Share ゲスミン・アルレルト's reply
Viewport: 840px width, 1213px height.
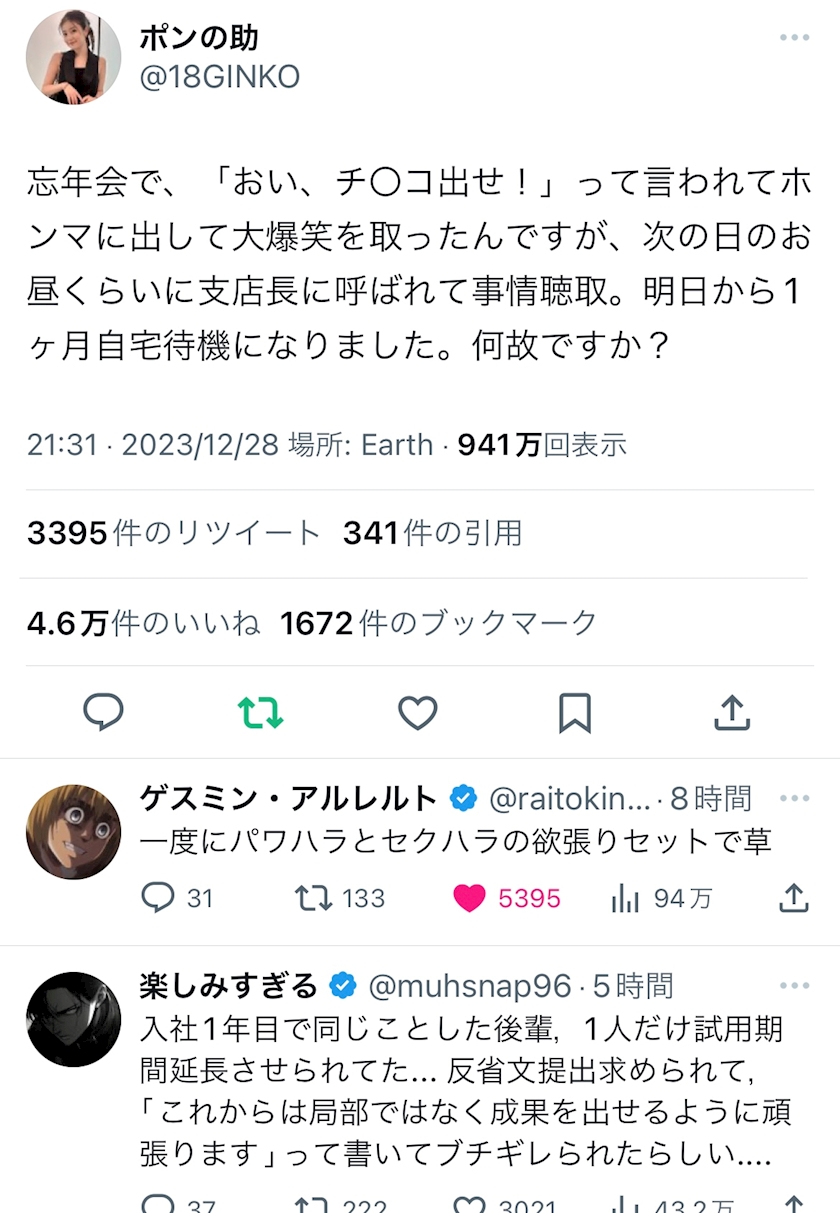[793, 898]
